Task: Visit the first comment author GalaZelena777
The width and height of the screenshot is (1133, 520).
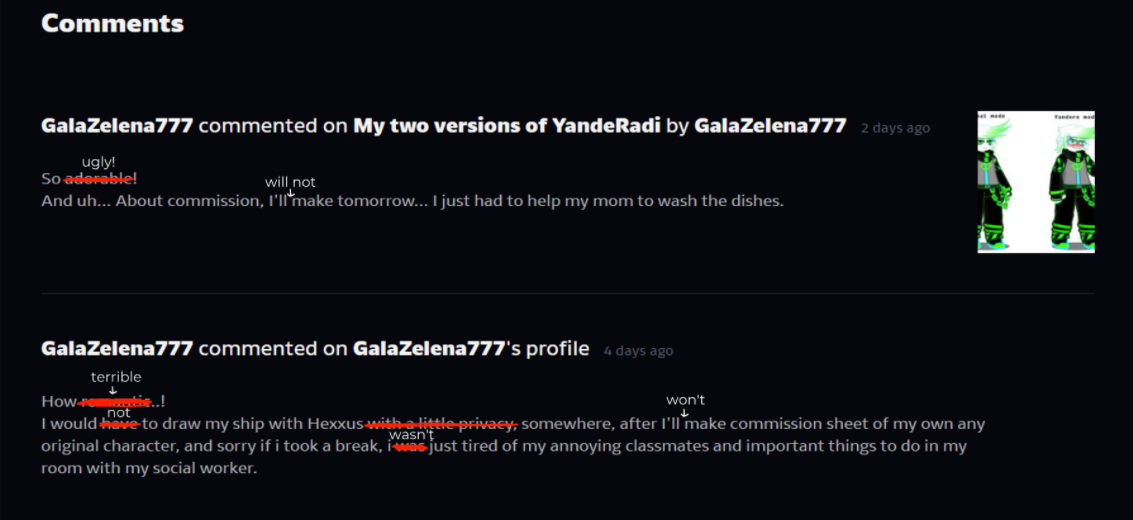Action: (117, 126)
